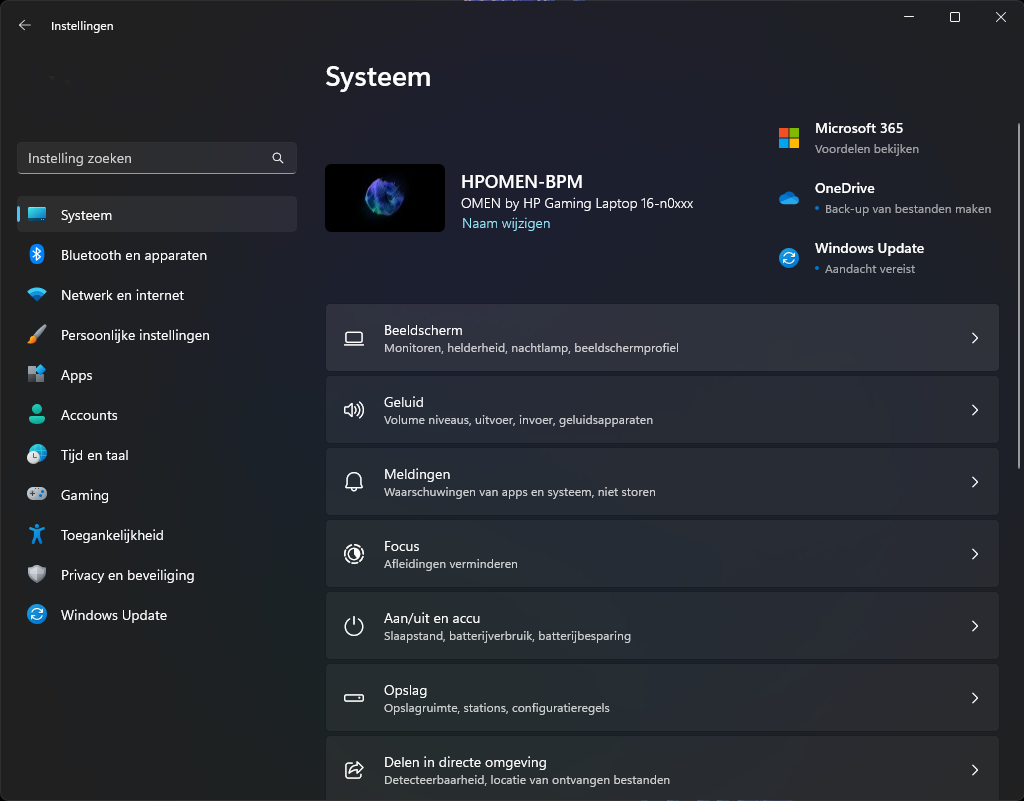
Task: Open Gaming settings
Action: [x=157, y=495]
